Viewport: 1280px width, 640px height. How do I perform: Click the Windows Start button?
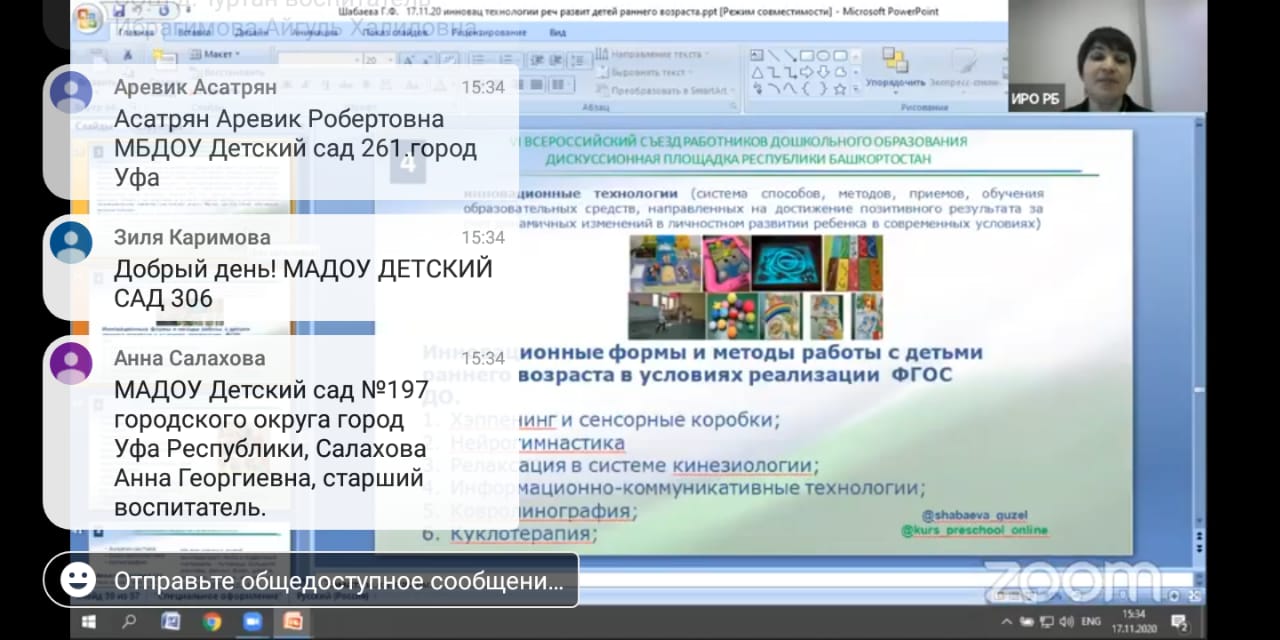[x=88, y=621]
